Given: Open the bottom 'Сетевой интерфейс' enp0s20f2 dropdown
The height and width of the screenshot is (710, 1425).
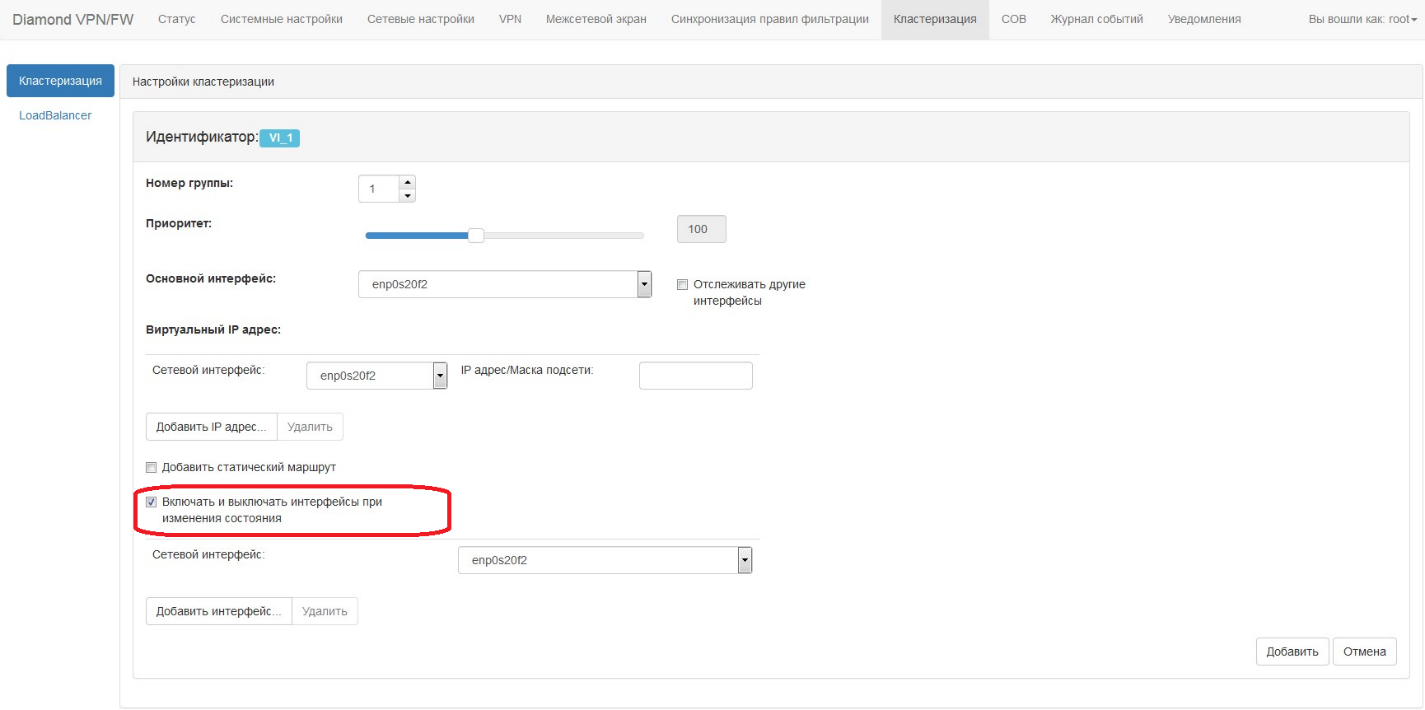Looking at the screenshot, I should click(x=605, y=560).
